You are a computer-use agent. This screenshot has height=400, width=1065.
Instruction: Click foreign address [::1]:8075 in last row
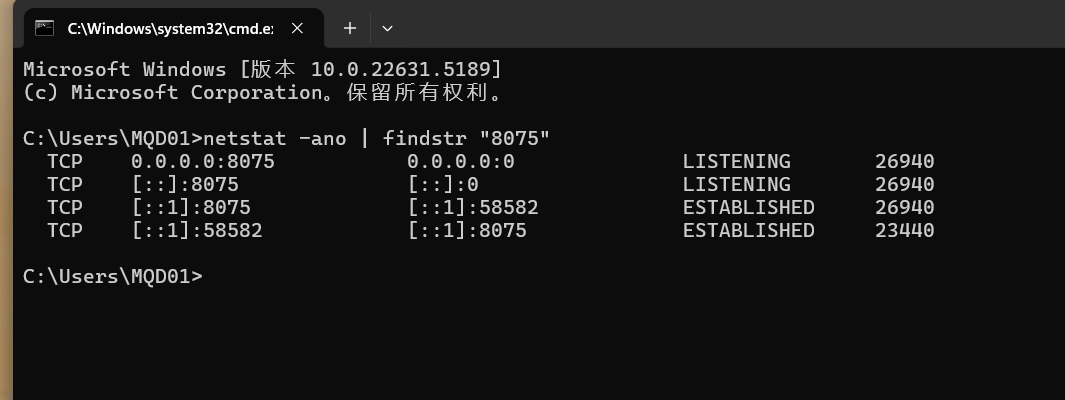[x=467, y=230]
